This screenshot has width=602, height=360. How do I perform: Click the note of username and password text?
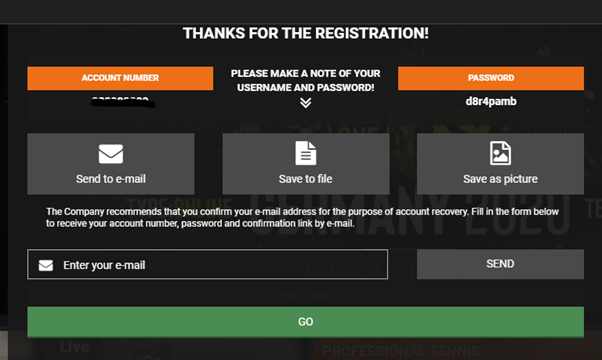[x=306, y=81]
